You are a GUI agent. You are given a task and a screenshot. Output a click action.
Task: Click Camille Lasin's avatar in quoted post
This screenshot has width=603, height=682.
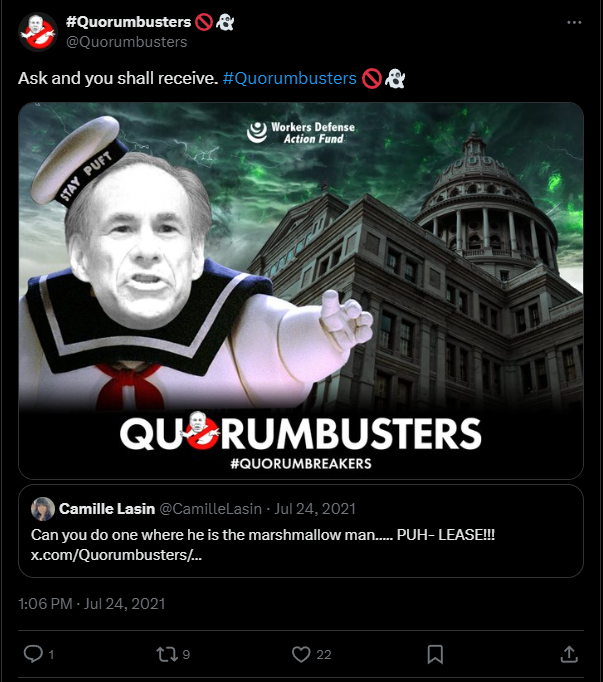click(x=43, y=508)
